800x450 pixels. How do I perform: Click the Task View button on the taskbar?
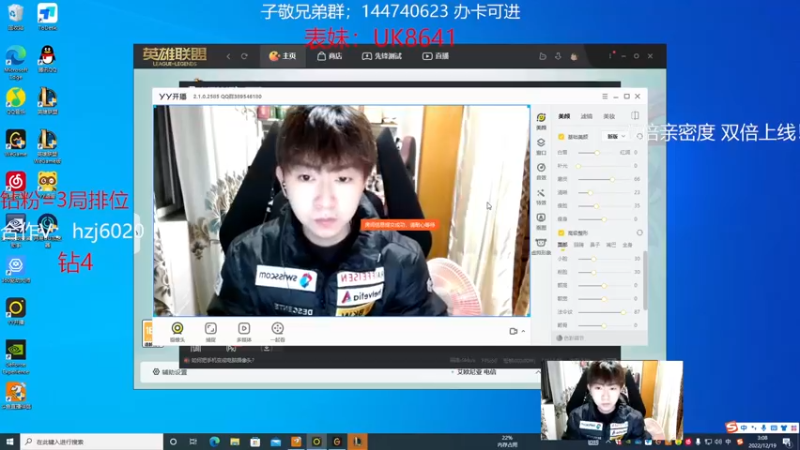click(193, 441)
